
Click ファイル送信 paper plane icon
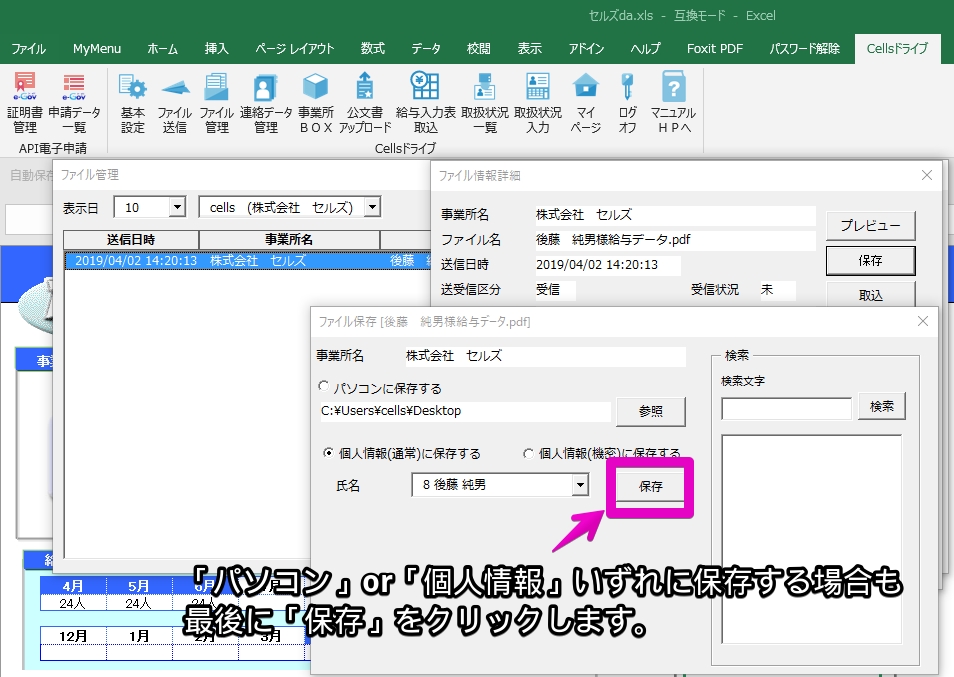pyautogui.click(x=175, y=102)
